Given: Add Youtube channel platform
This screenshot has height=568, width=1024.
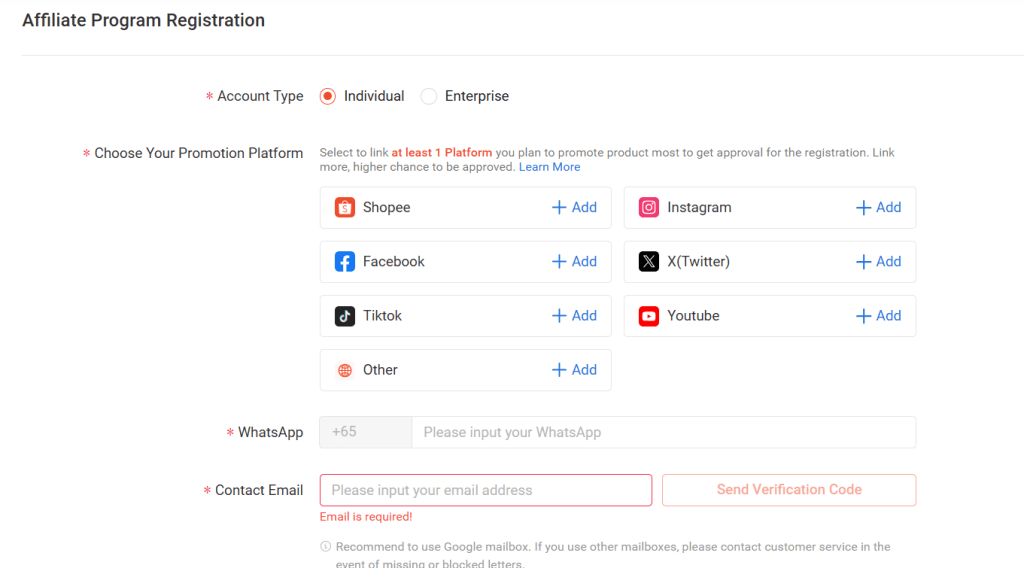Looking at the screenshot, I should (878, 316).
